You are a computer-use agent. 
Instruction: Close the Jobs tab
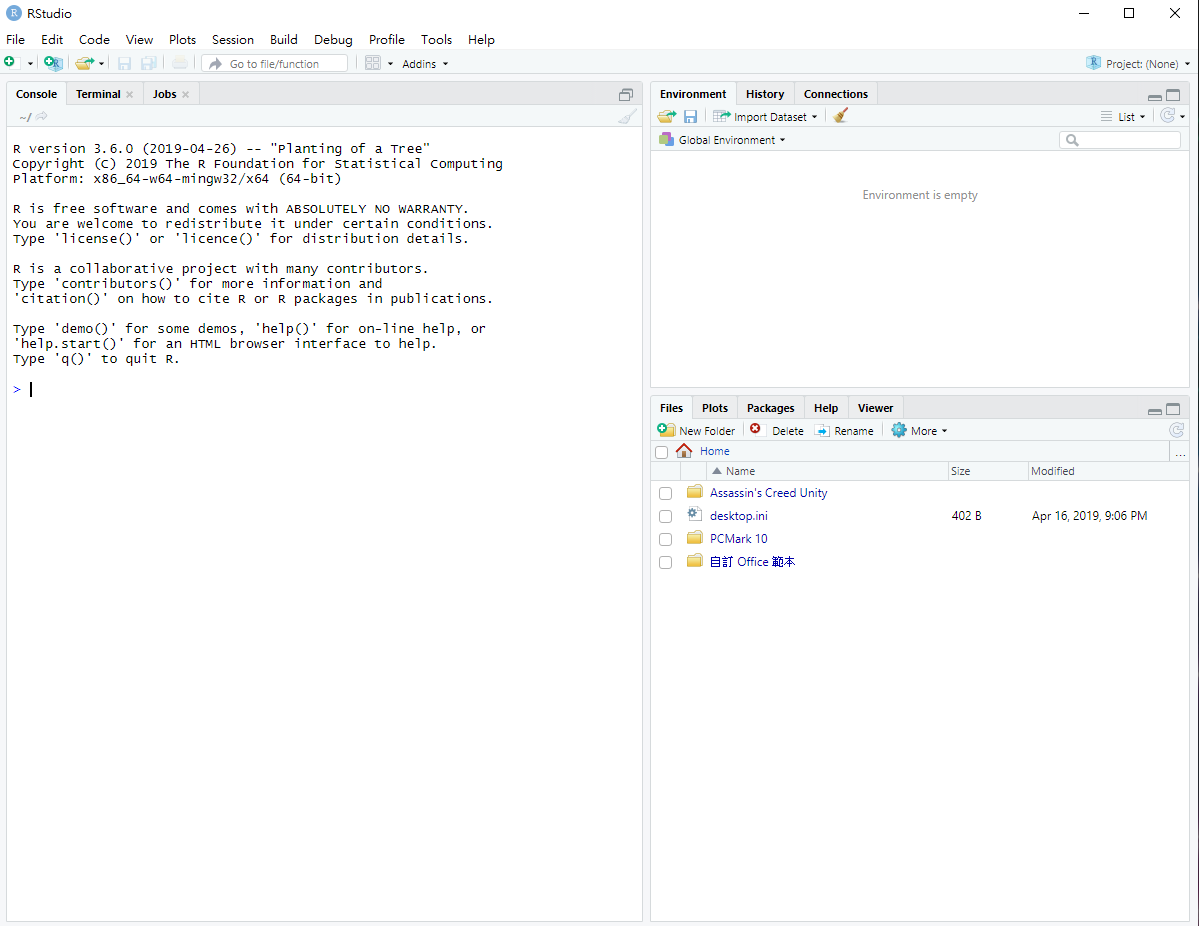[x=185, y=94]
